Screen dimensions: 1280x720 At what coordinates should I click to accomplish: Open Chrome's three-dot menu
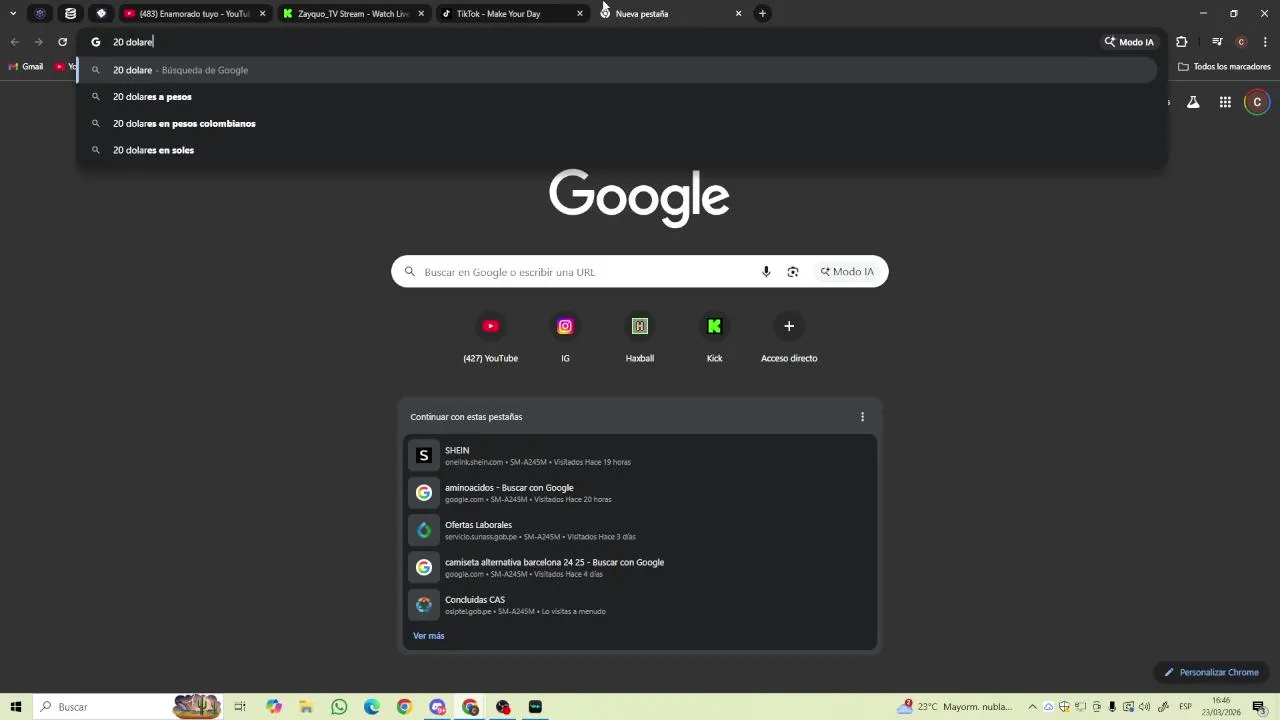click(1265, 42)
